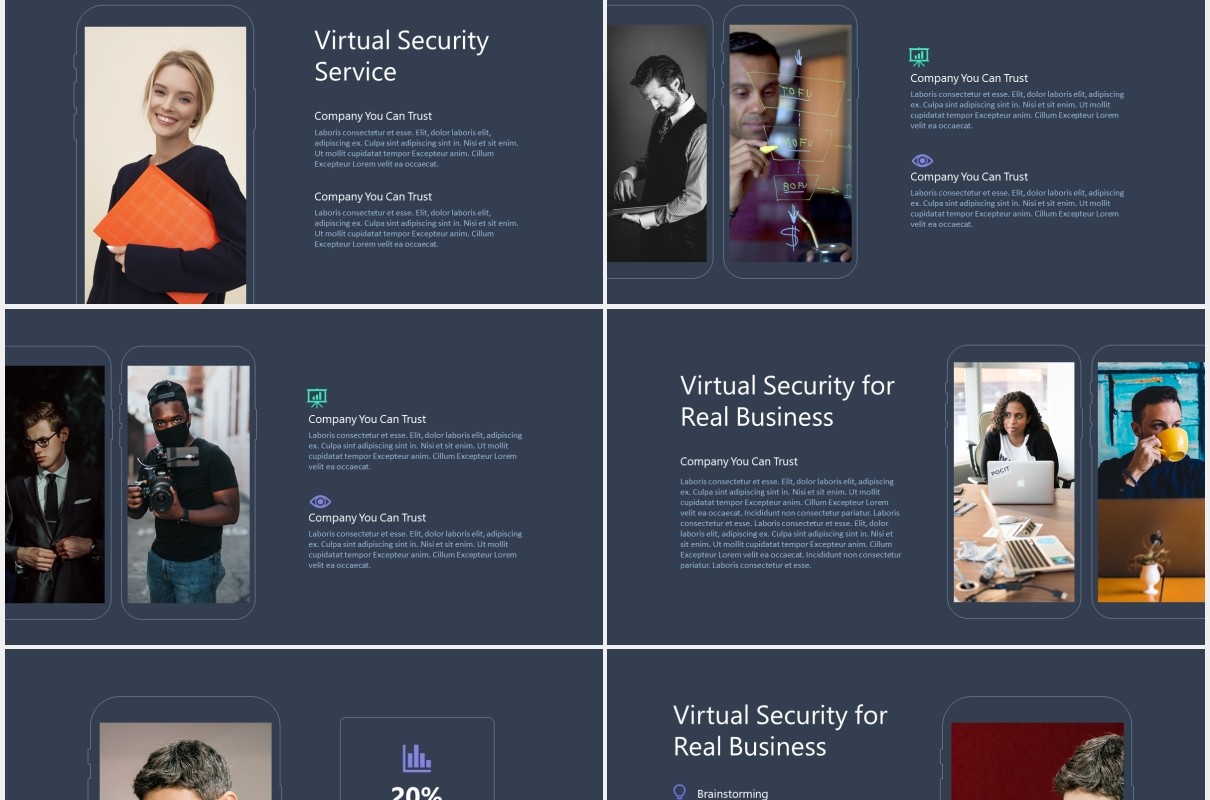Click the long Laboris paragraph left of the laptop photo
This screenshot has height=800, width=1210.
pyautogui.click(x=791, y=523)
